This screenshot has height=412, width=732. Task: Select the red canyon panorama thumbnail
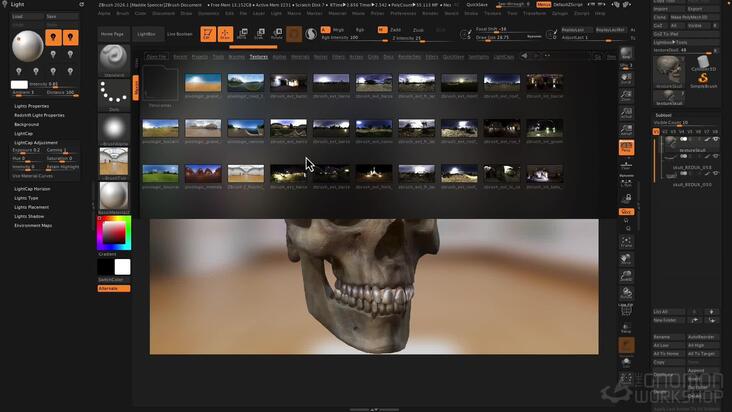point(203,174)
